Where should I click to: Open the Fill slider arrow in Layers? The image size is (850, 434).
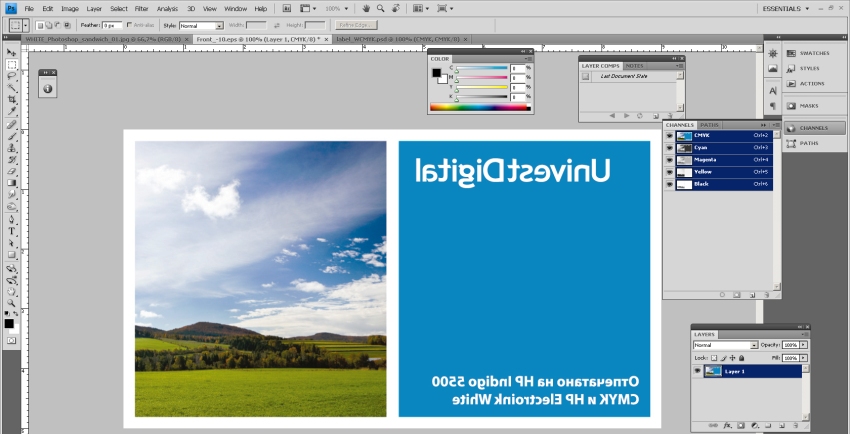tap(803, 358)
